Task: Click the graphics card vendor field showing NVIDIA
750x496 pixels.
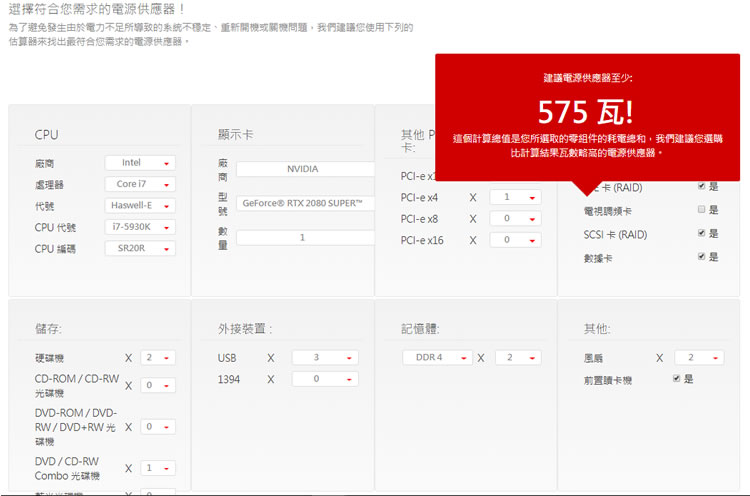Action: click(x=304, y=169)
